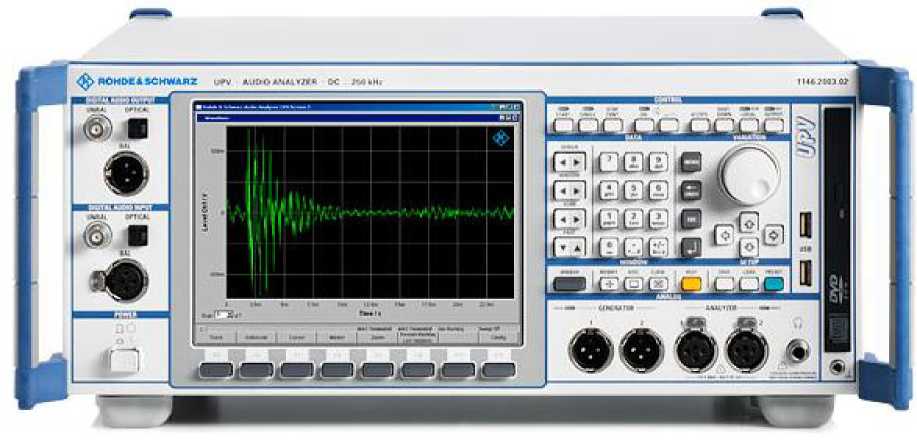Select the Marker softkey label on screen
Screen dimensions: 917x440
pos(337,339)
